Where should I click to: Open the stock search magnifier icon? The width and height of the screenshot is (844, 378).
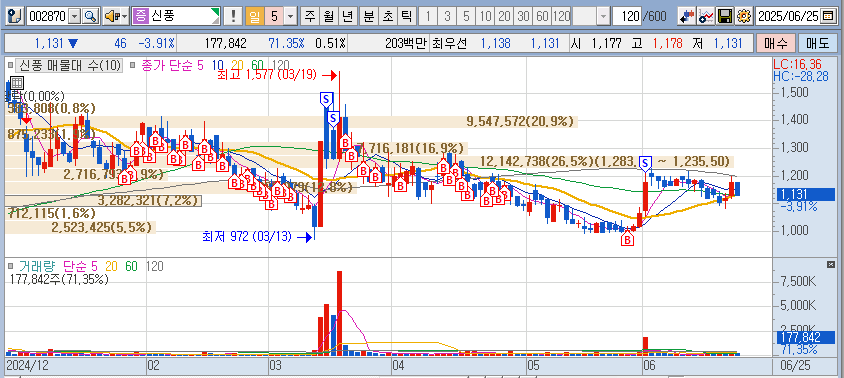[x=91, y=16]
